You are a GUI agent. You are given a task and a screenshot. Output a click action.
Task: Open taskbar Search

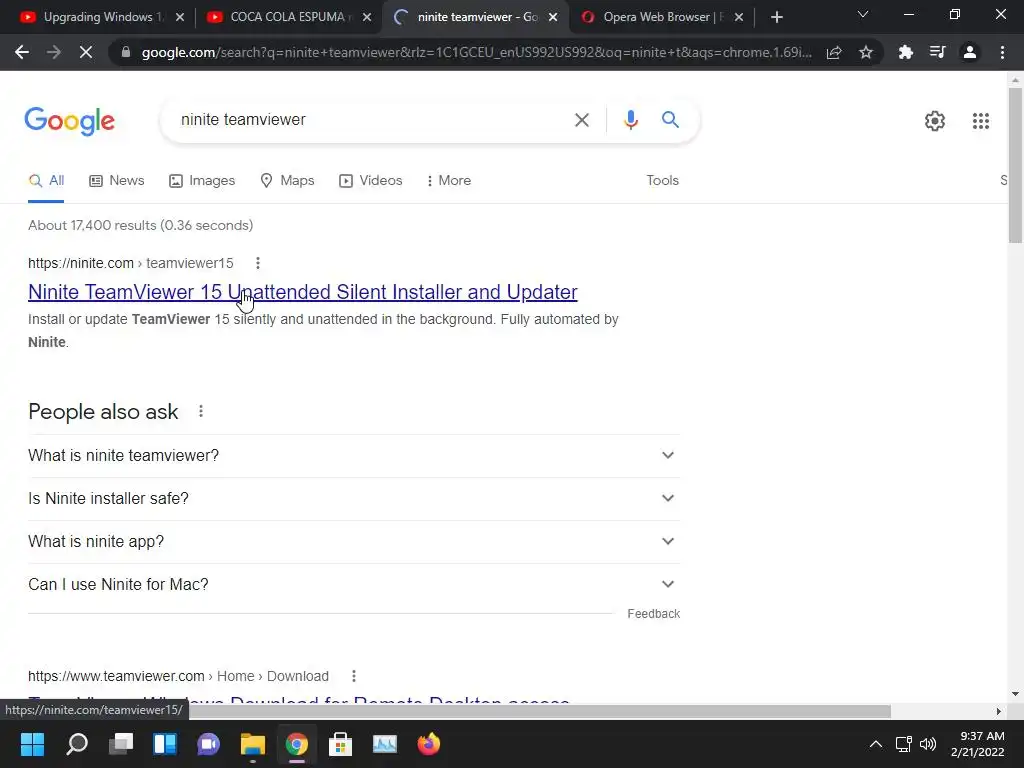(x=76, y=744)
